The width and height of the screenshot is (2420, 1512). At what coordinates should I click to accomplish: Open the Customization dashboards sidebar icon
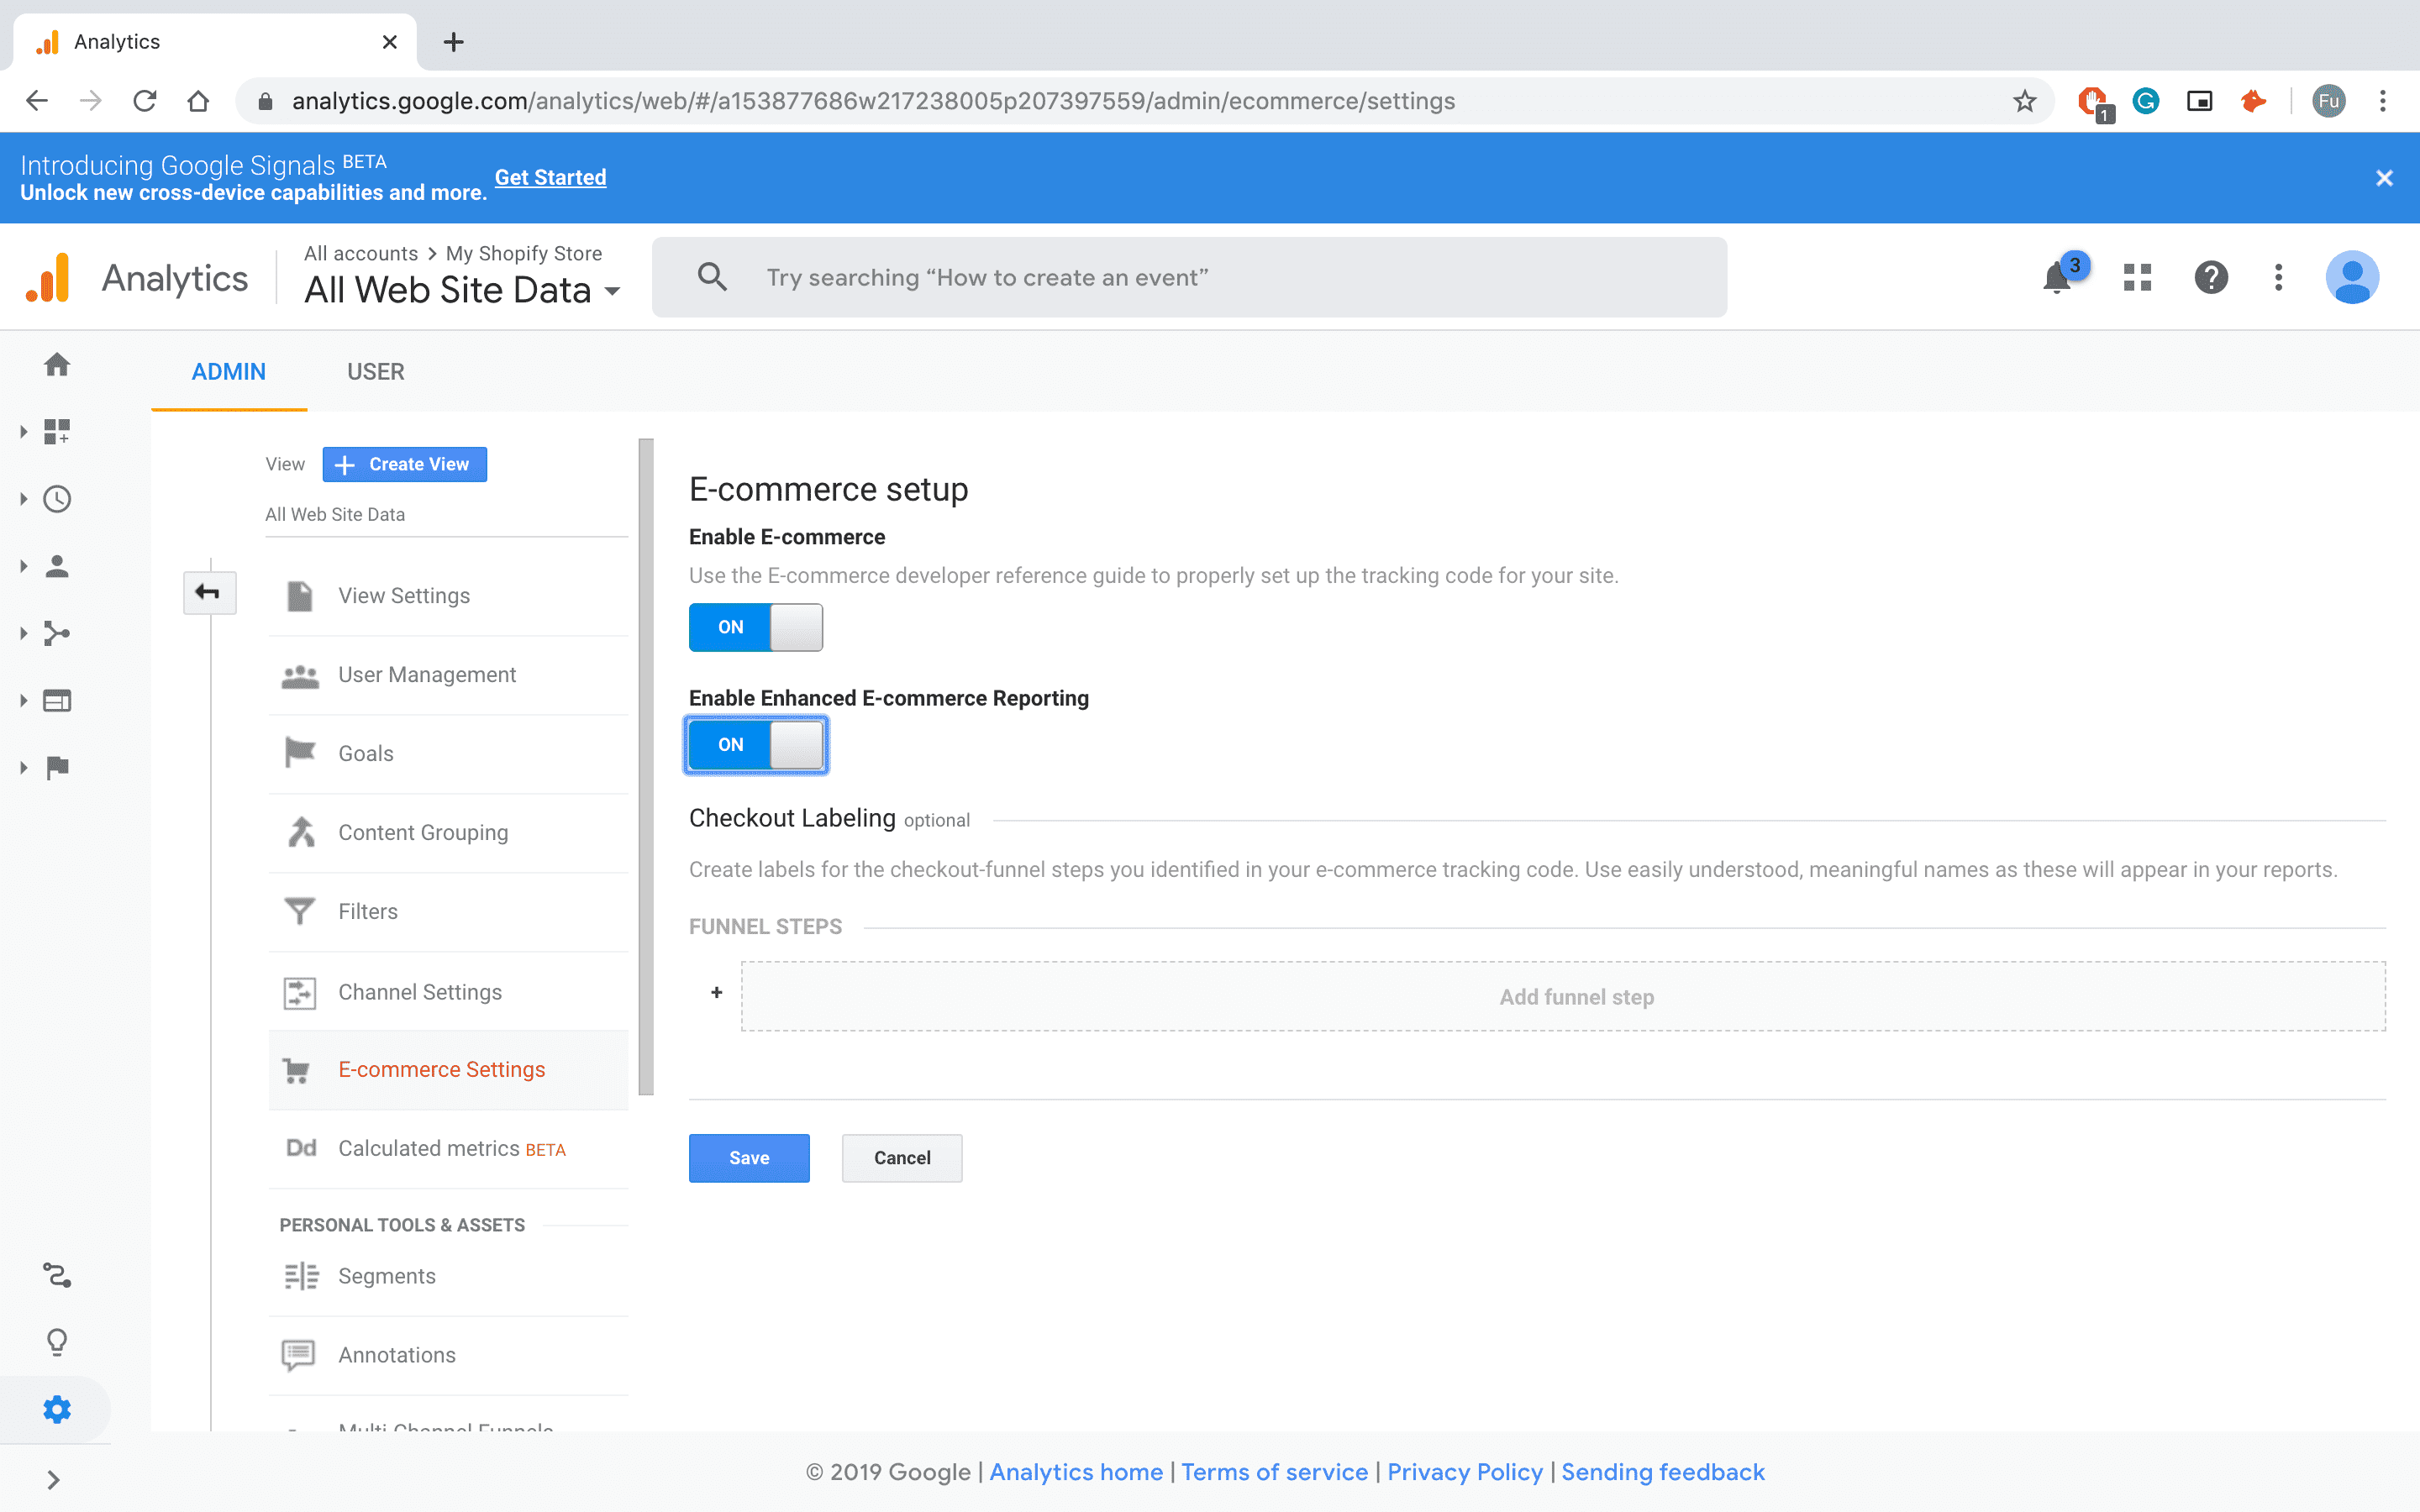pos(57,431)
